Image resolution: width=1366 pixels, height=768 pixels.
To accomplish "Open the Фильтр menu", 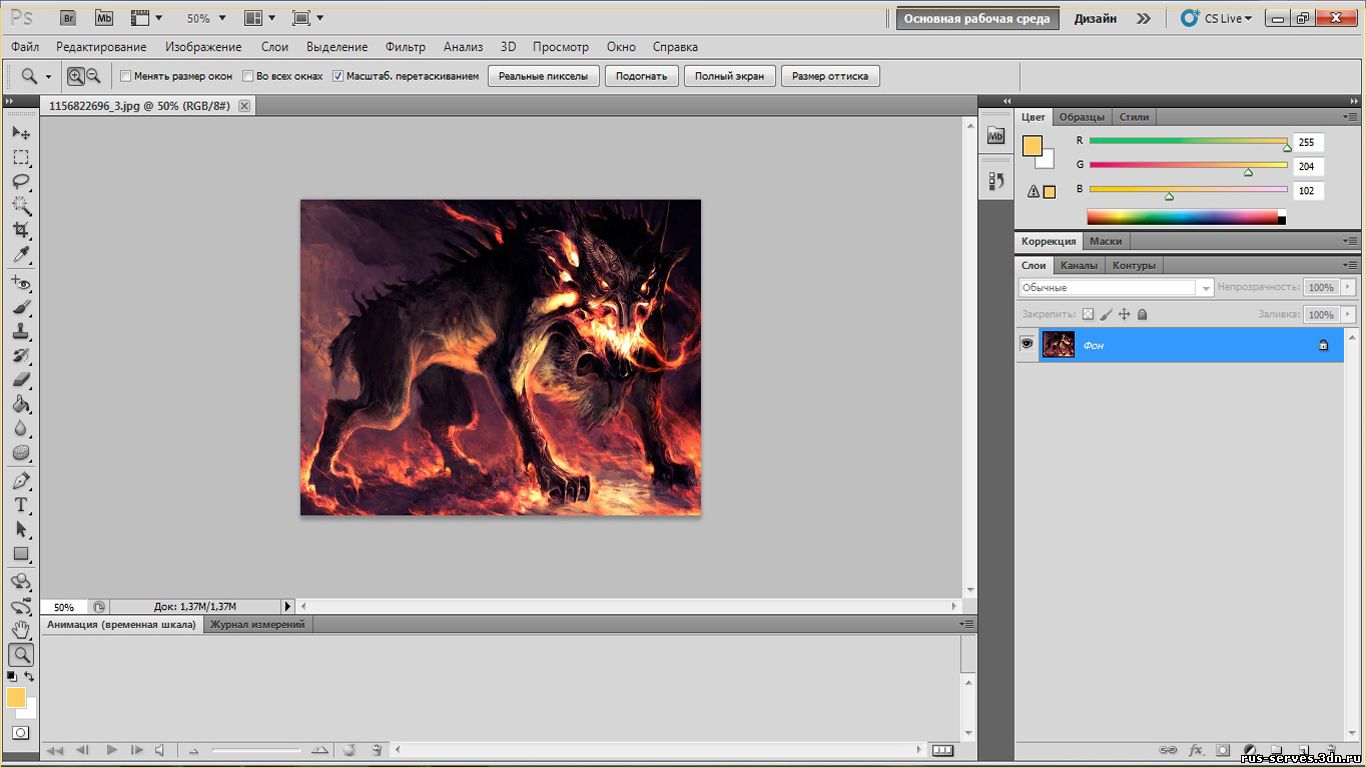I will click(x=405, y=47).
